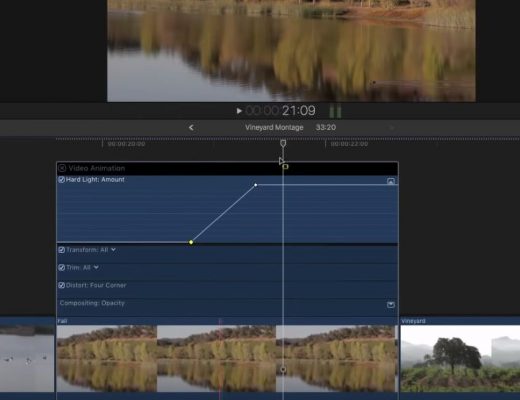Click the Vineyard clip name label
The height and width of the screenshot is (400, 520).
[413, 321]
